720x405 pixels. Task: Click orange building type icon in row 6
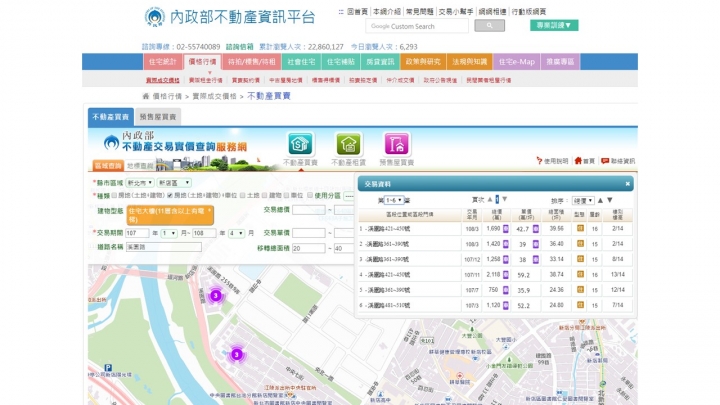(x=580, y=304)
